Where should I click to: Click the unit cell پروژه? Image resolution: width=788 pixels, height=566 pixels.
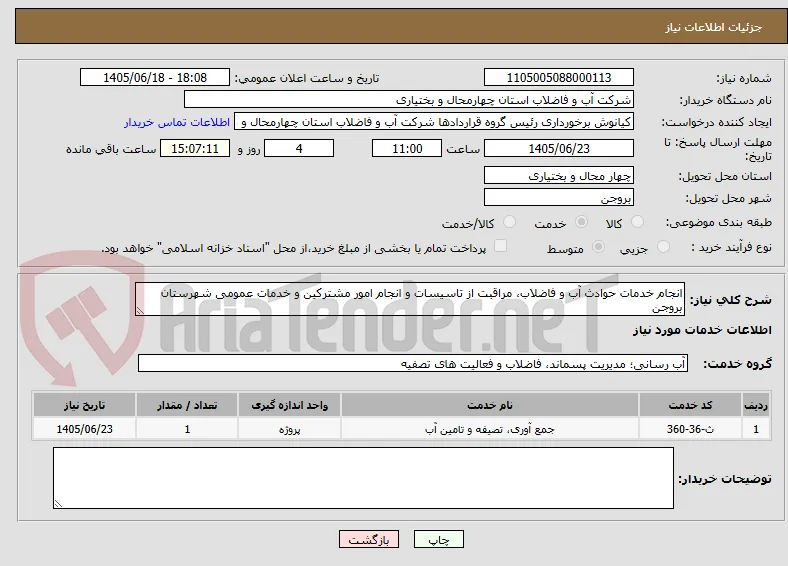[289, 429]
